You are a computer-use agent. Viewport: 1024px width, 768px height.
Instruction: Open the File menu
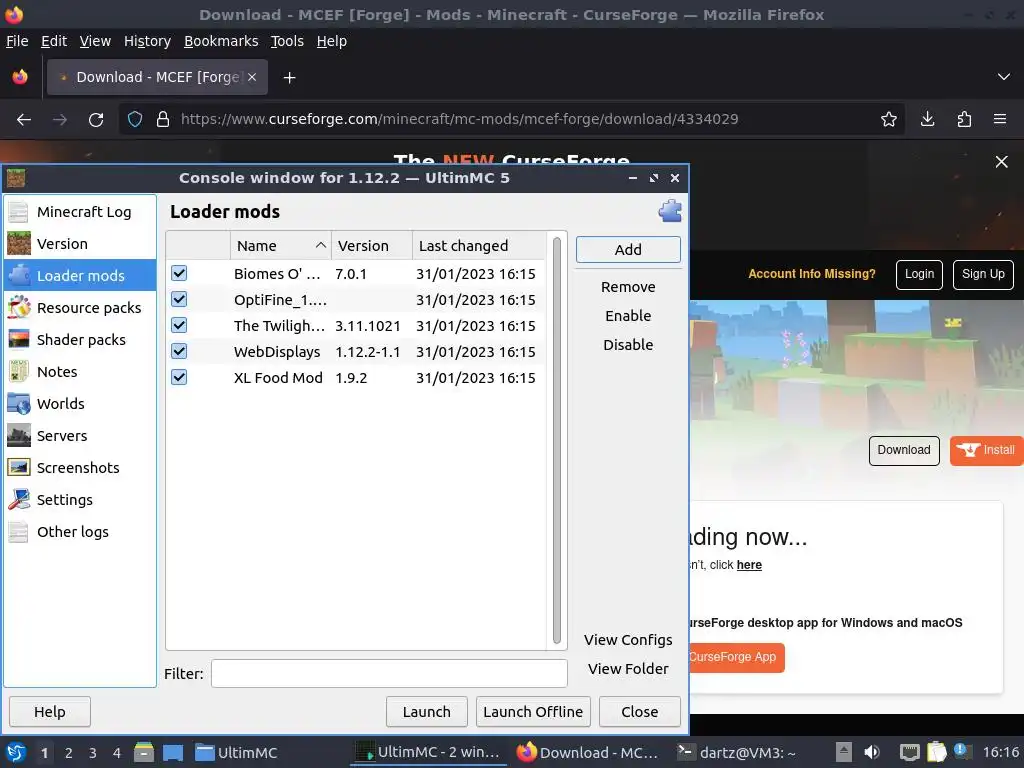pos(17,41)
